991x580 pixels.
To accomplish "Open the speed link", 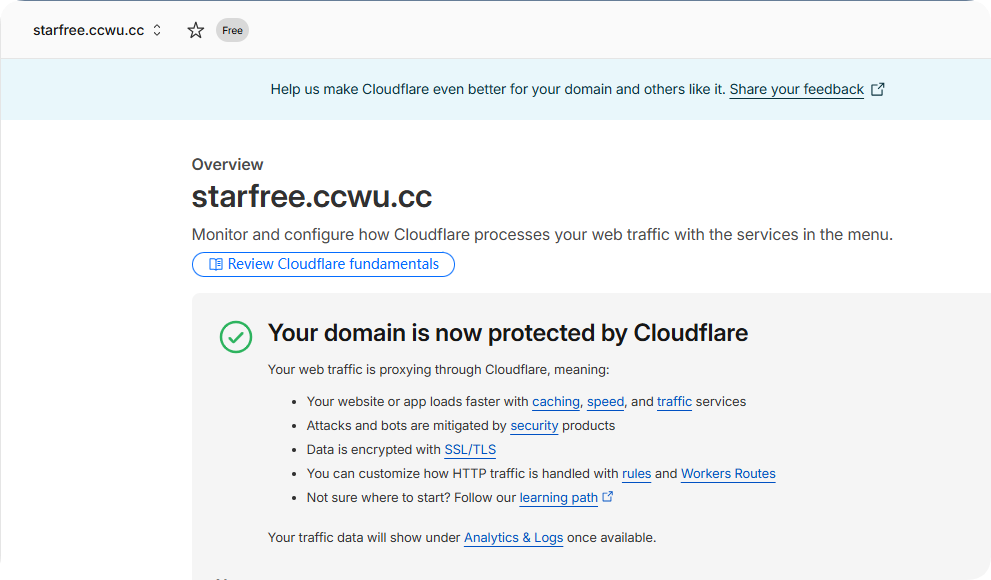I will pos(605,401).
